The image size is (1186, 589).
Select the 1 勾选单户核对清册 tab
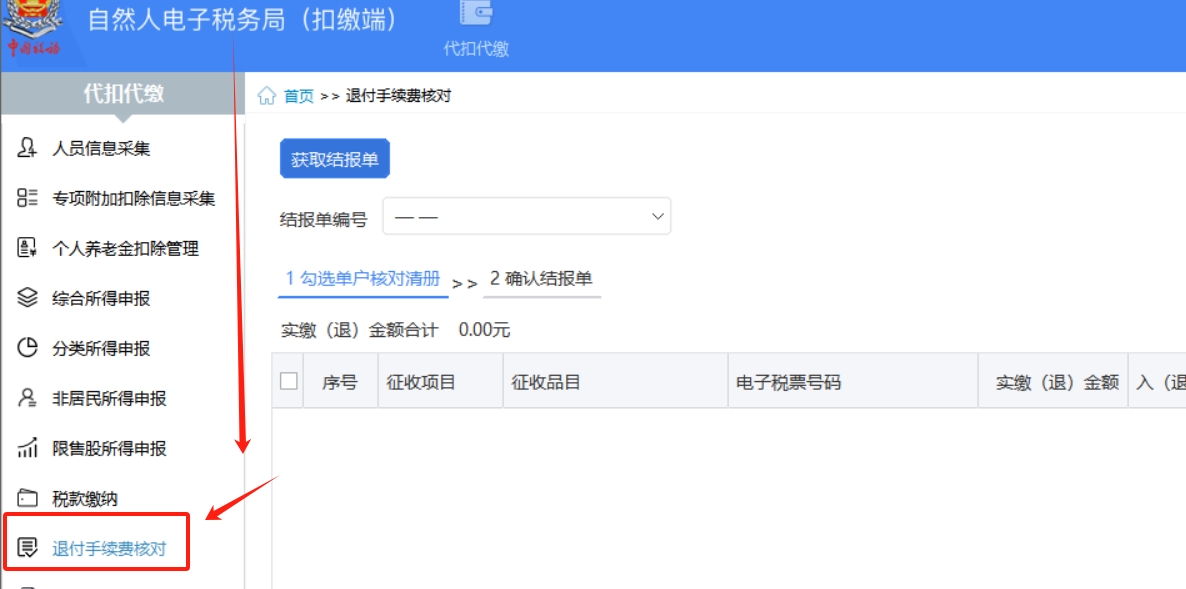click(364, 279)
